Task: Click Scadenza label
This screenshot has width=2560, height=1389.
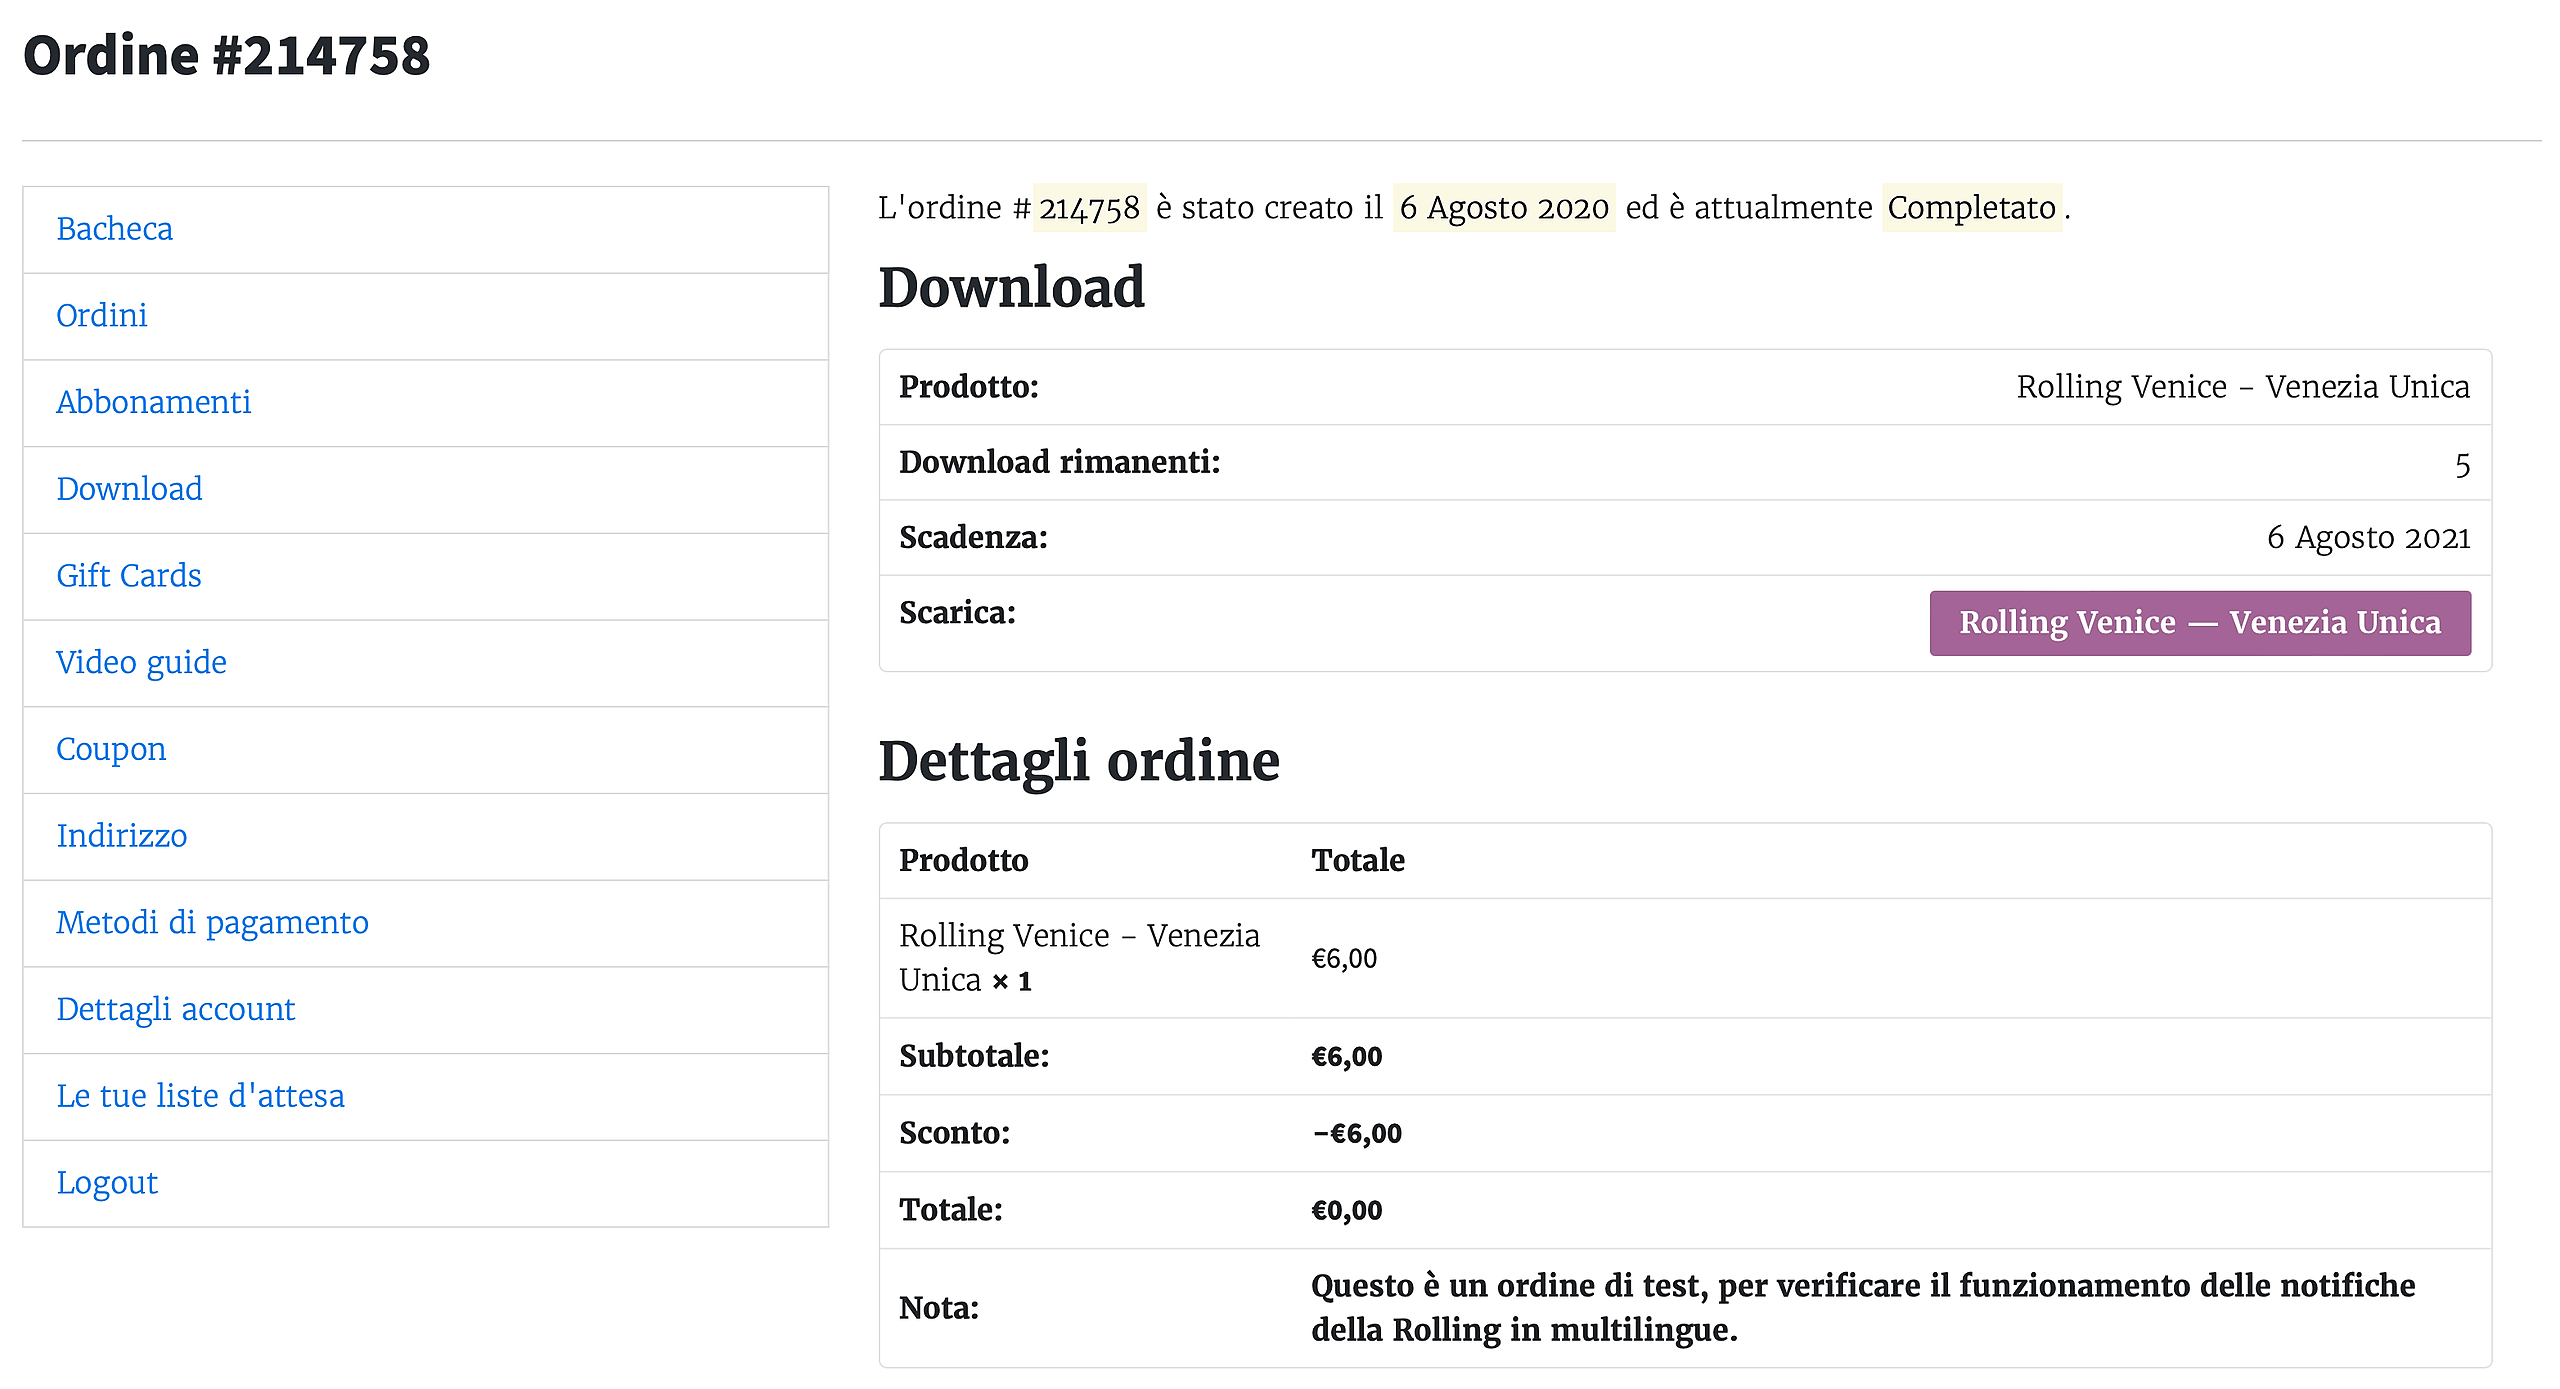Action: pyautogui.click(x=973, y=538)
